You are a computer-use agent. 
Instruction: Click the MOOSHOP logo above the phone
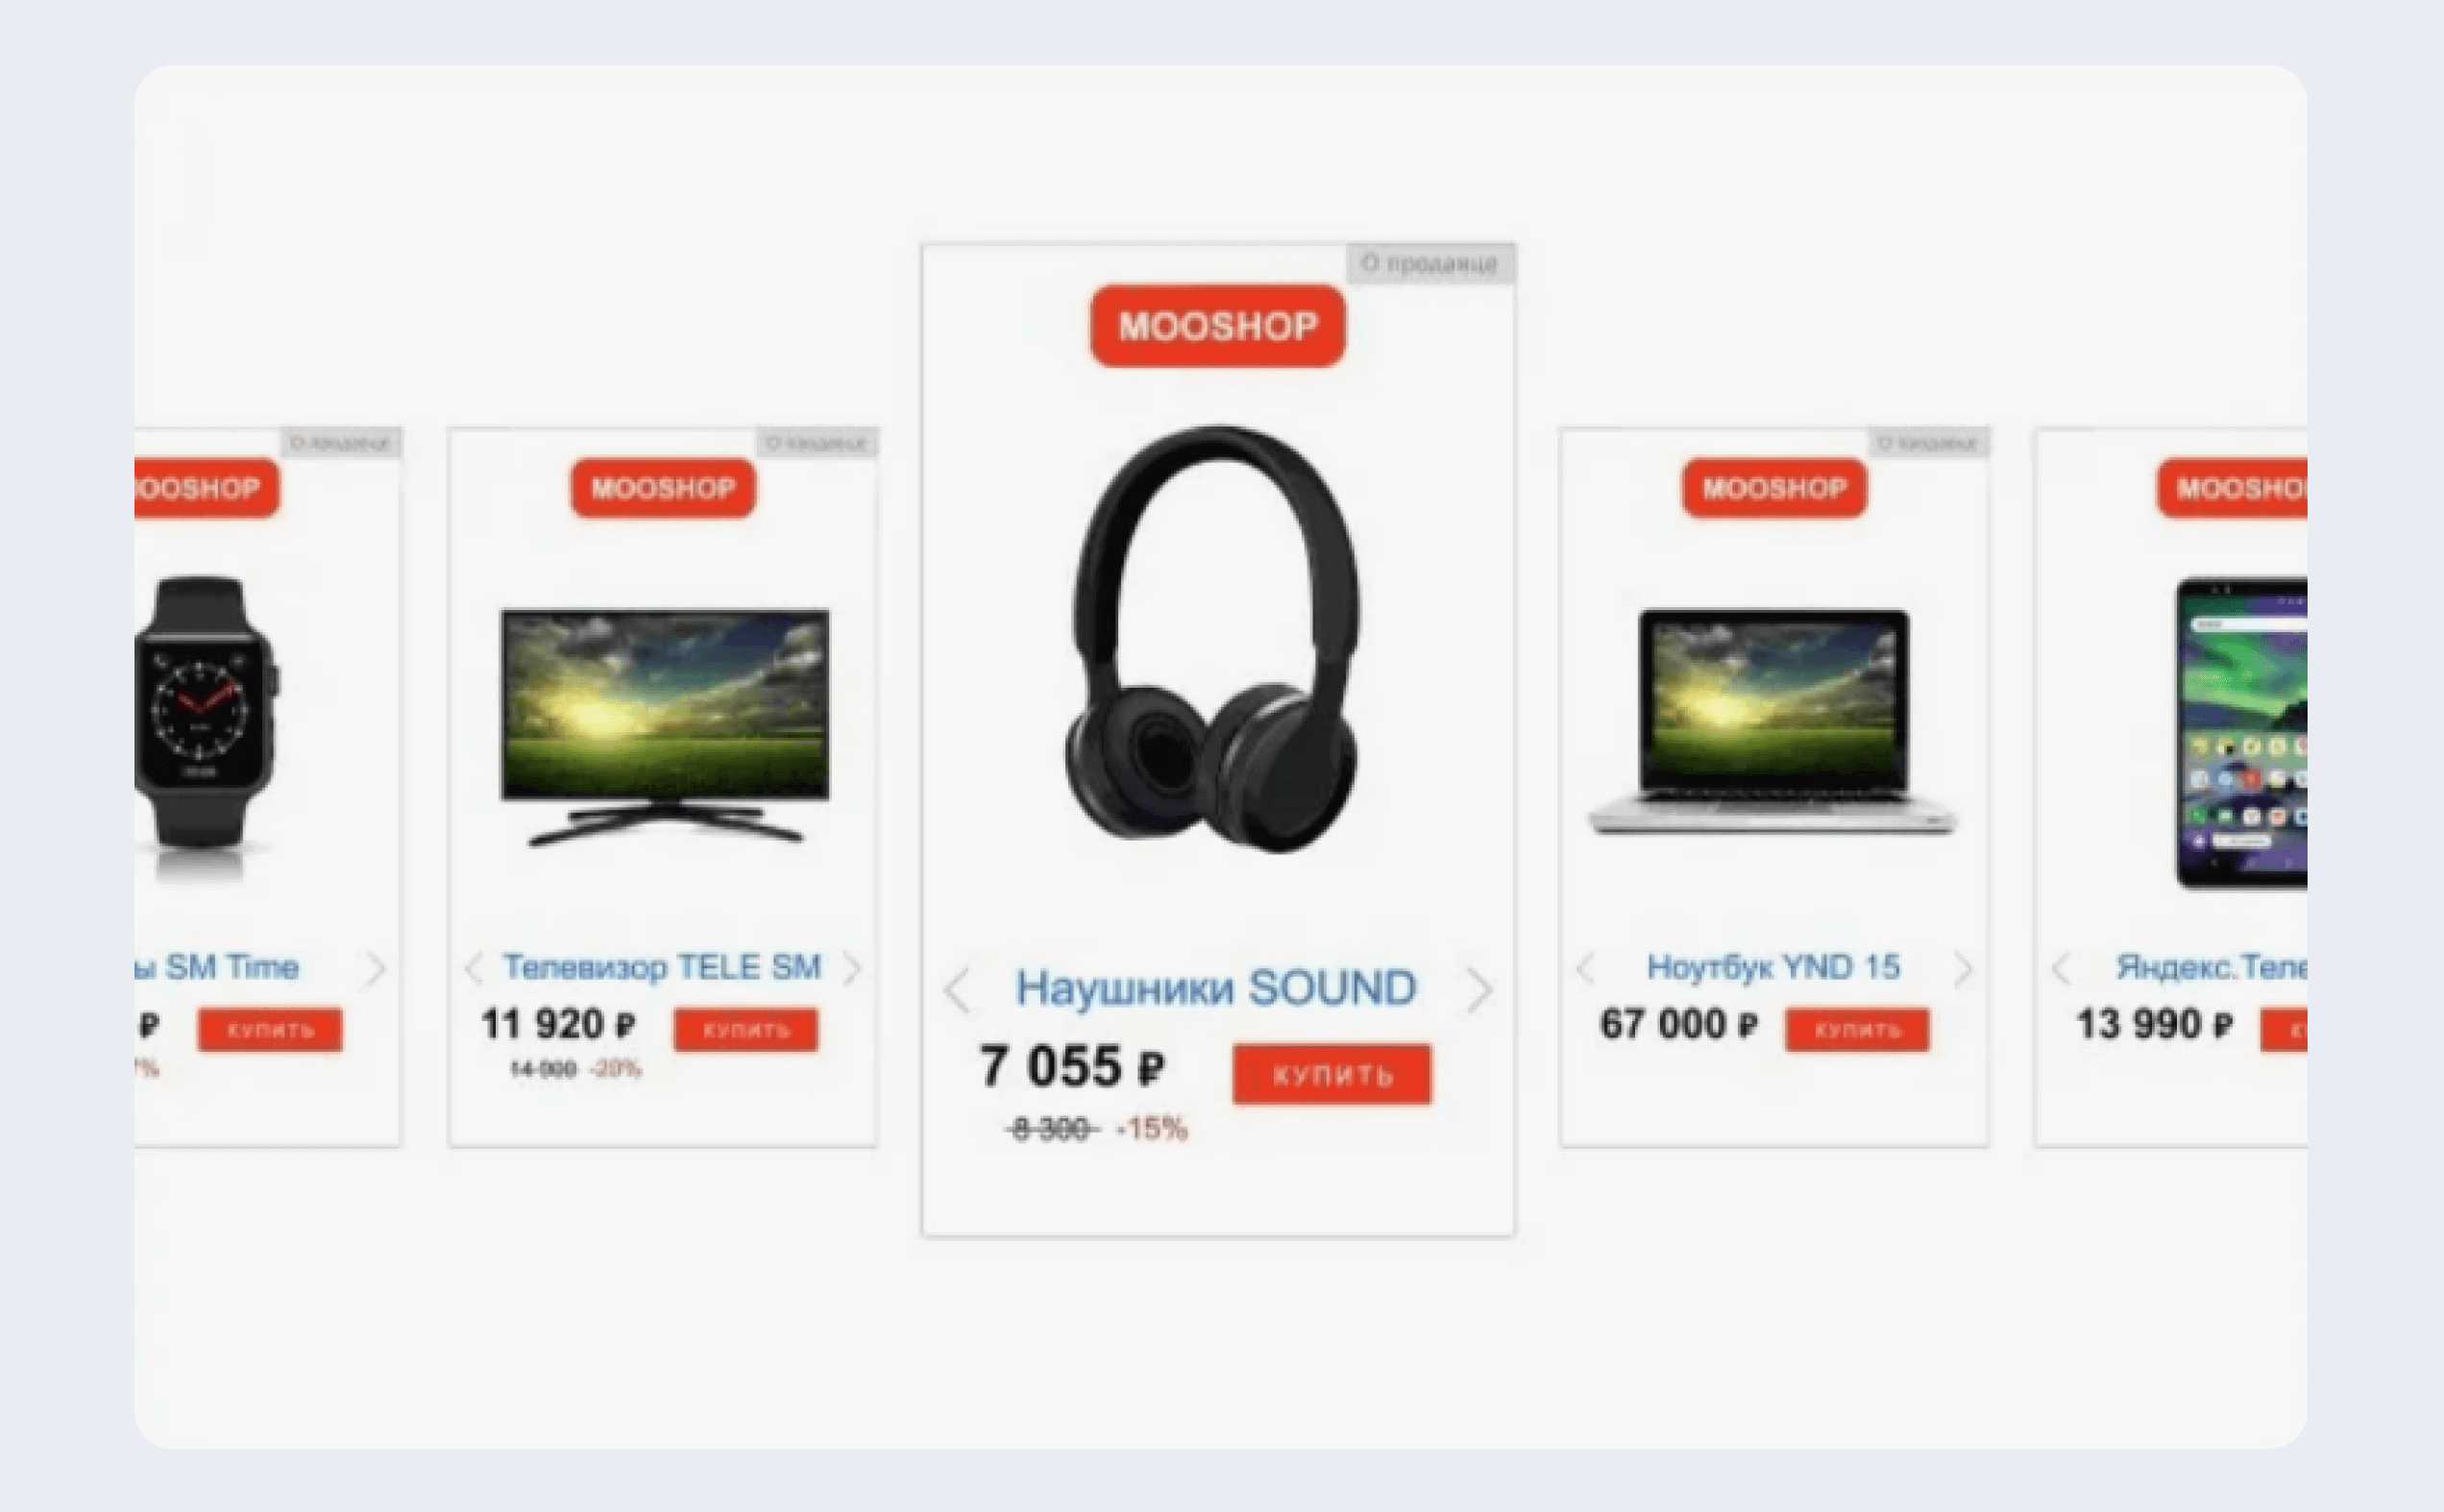(x=2232, y=488)
